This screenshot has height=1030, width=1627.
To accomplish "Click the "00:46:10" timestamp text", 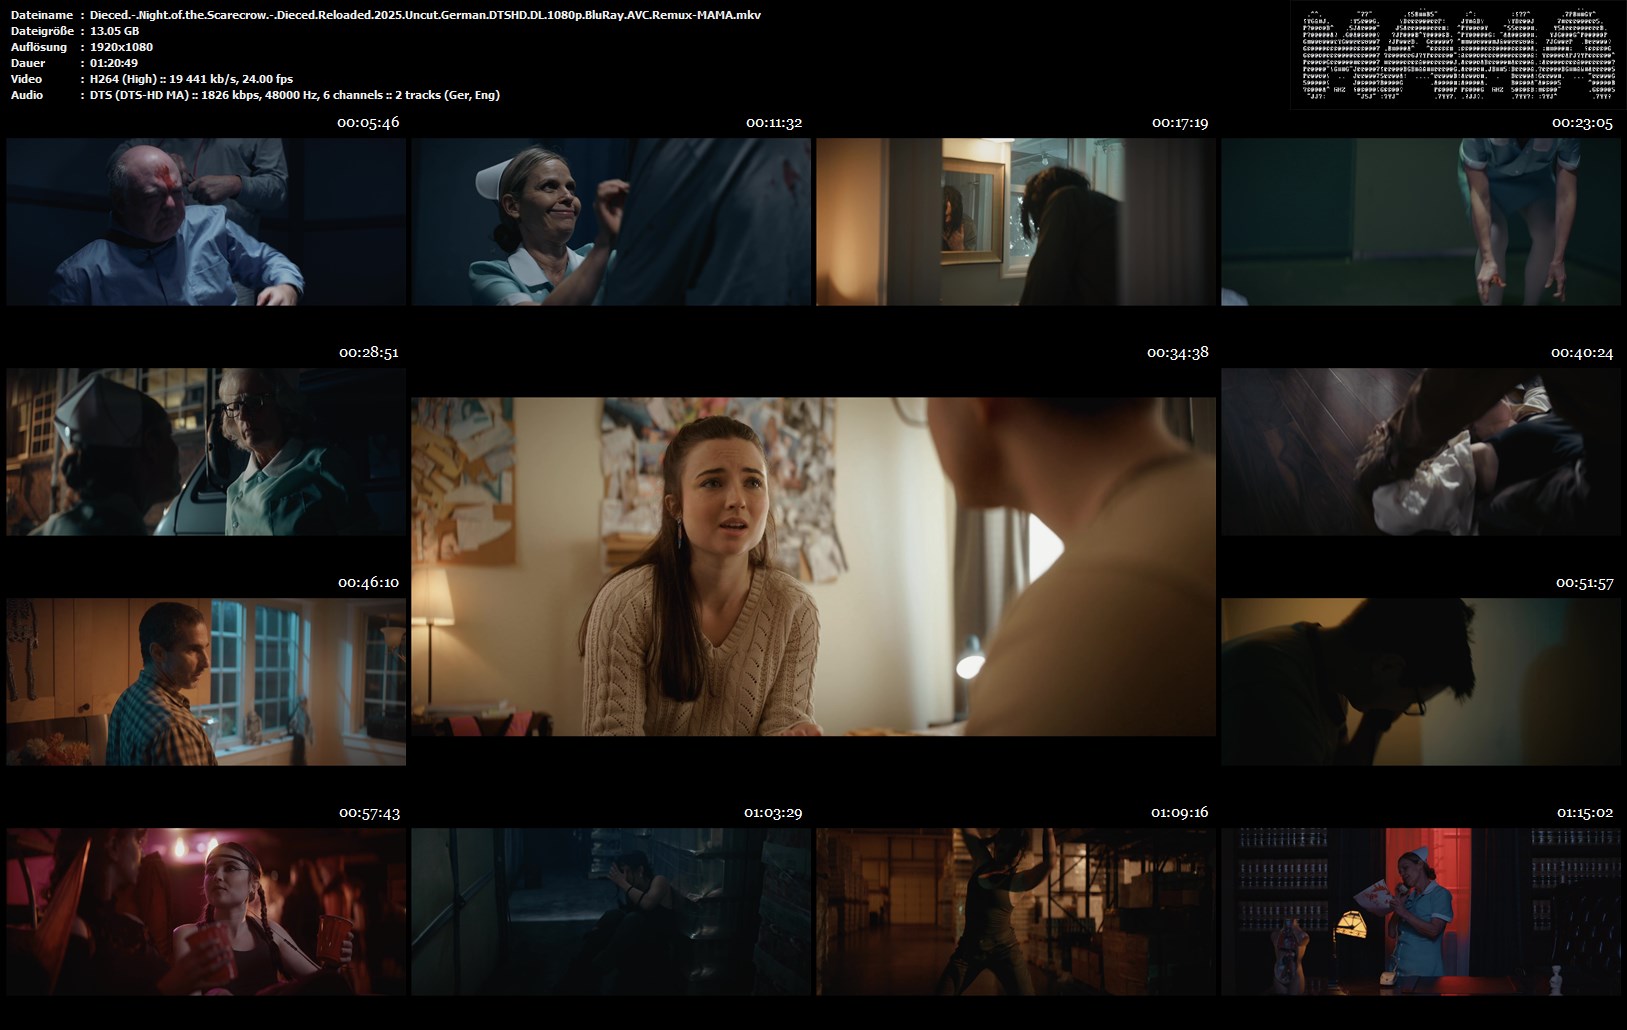I will [x=368, y=583].
